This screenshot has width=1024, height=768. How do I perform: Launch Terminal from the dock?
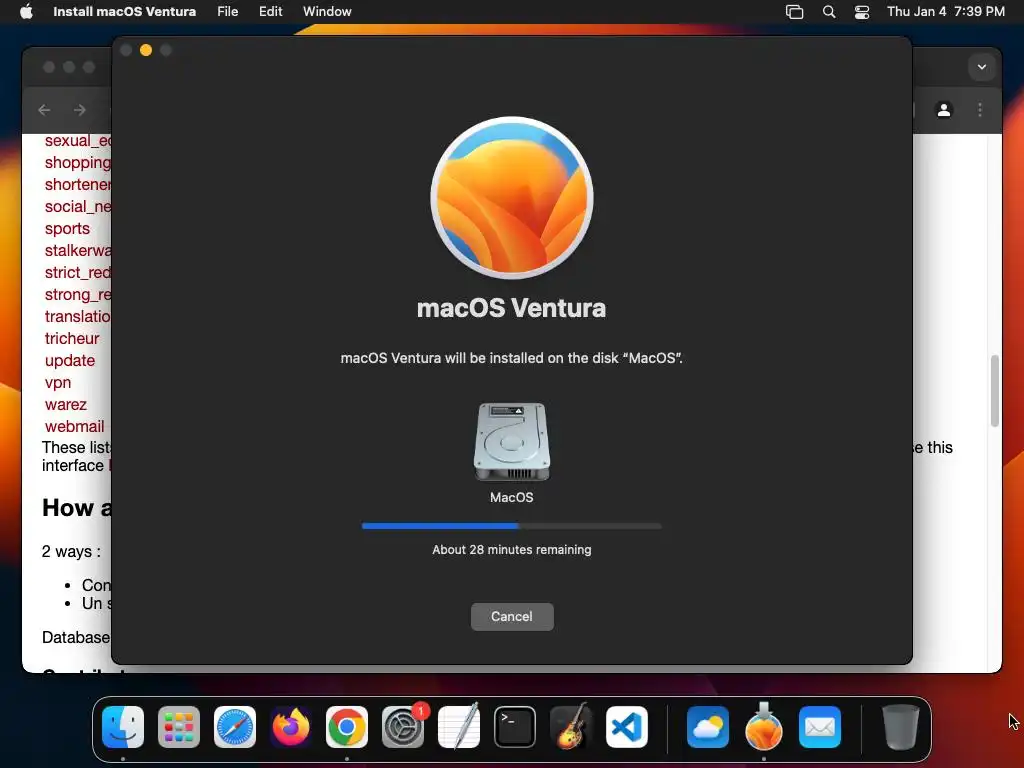coord(515,727)
